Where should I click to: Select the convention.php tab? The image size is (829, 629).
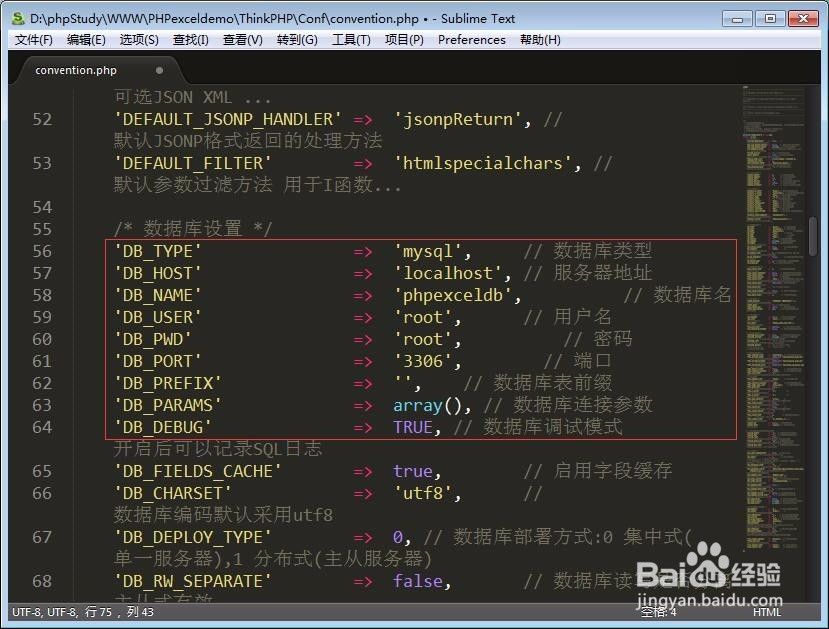click(75, 70)
